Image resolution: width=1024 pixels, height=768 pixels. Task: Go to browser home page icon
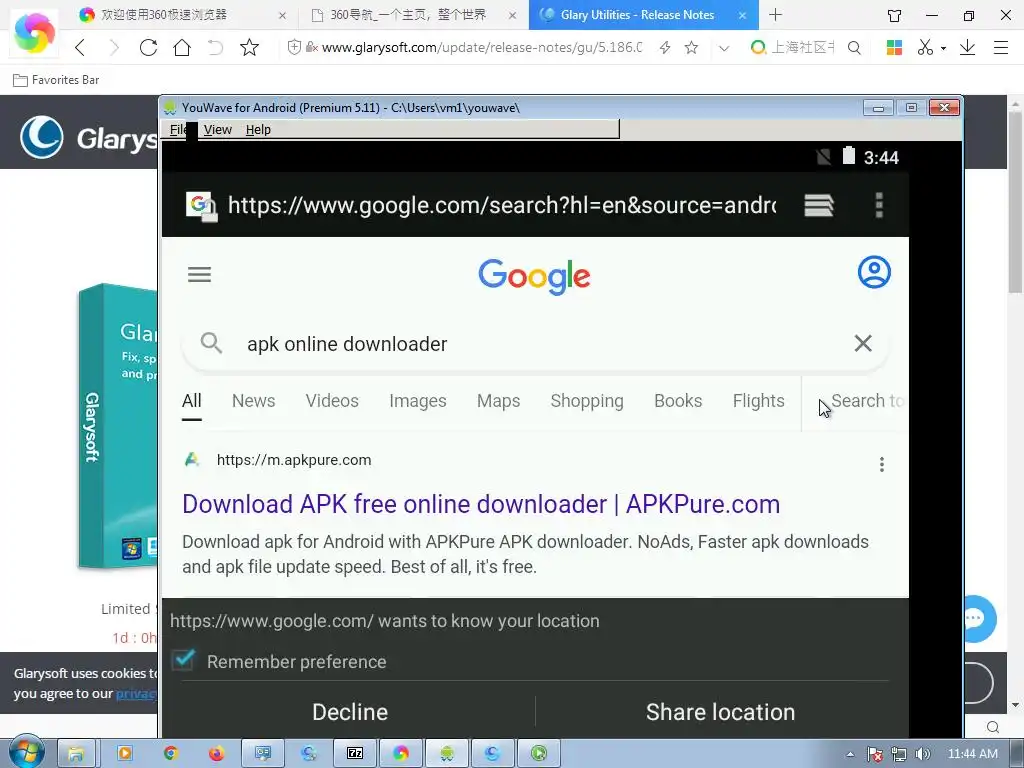point(182,47)
